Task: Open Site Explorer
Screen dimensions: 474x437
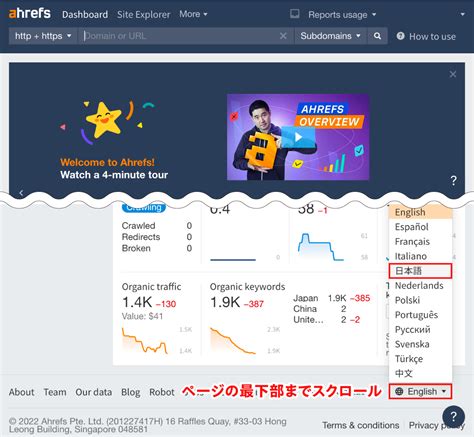Action: point(143,15)
